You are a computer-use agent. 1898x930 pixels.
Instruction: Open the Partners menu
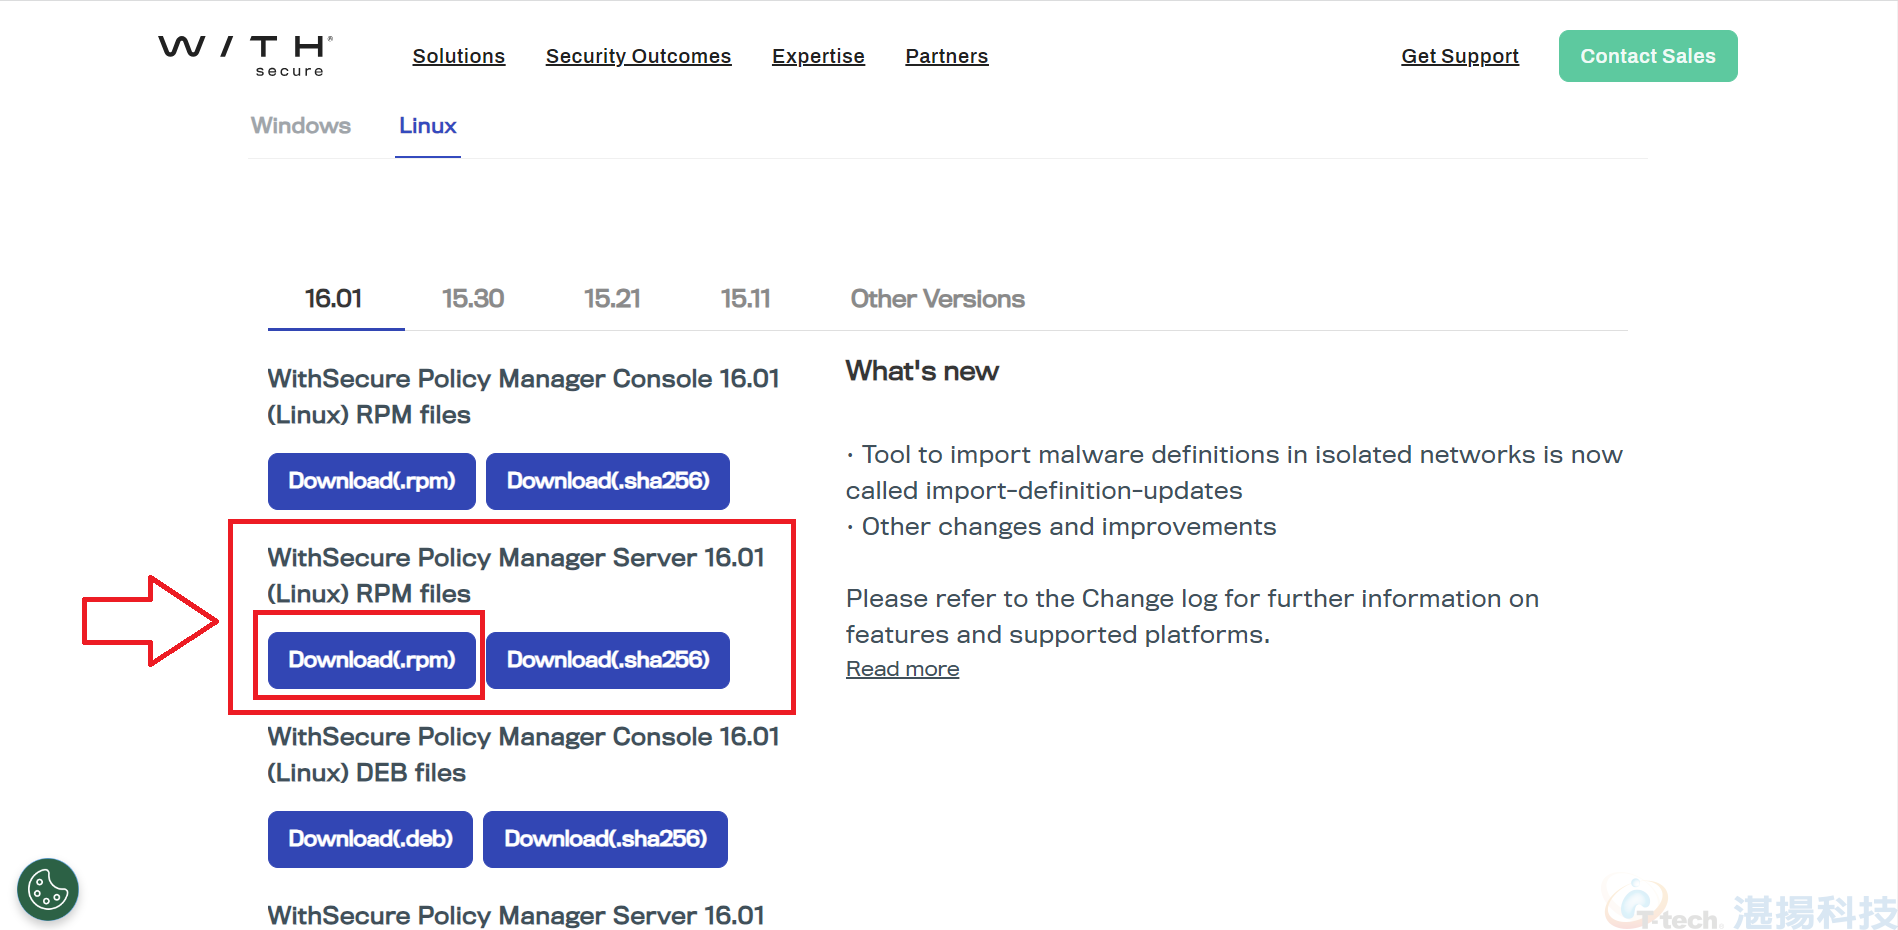[x=947, y=56]
